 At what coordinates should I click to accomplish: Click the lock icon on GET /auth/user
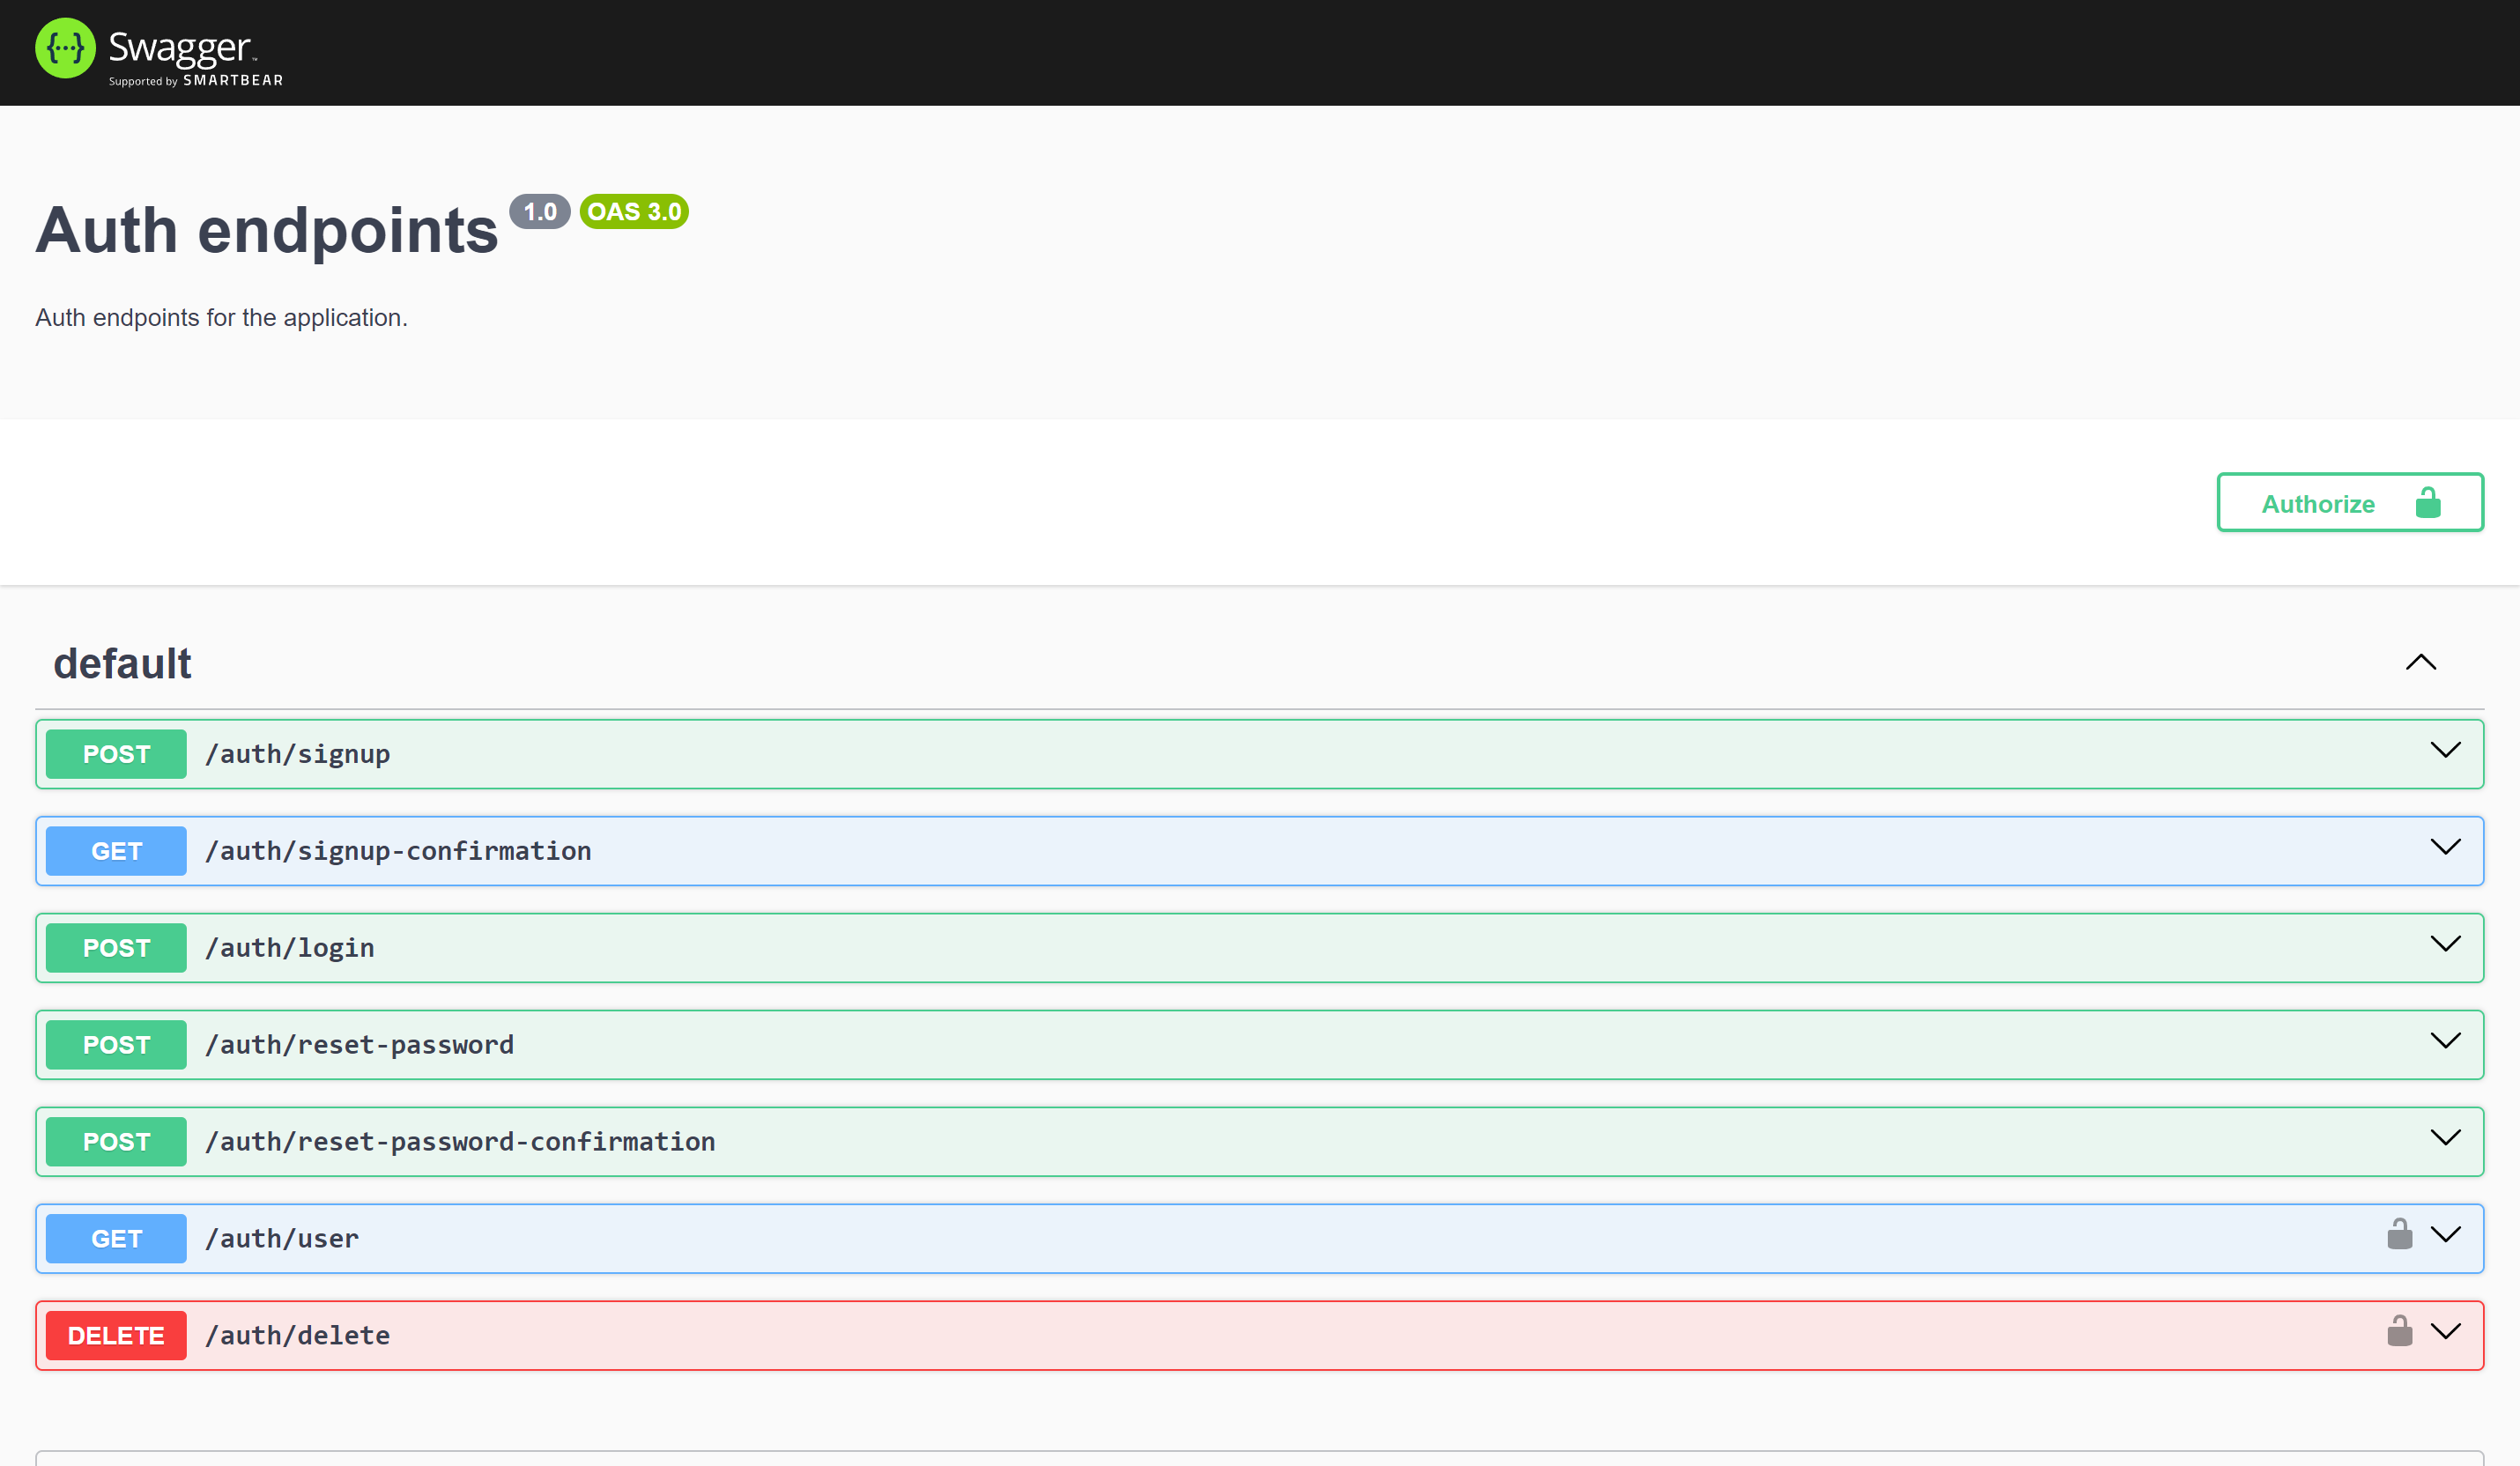[x=2399, y=1234]
